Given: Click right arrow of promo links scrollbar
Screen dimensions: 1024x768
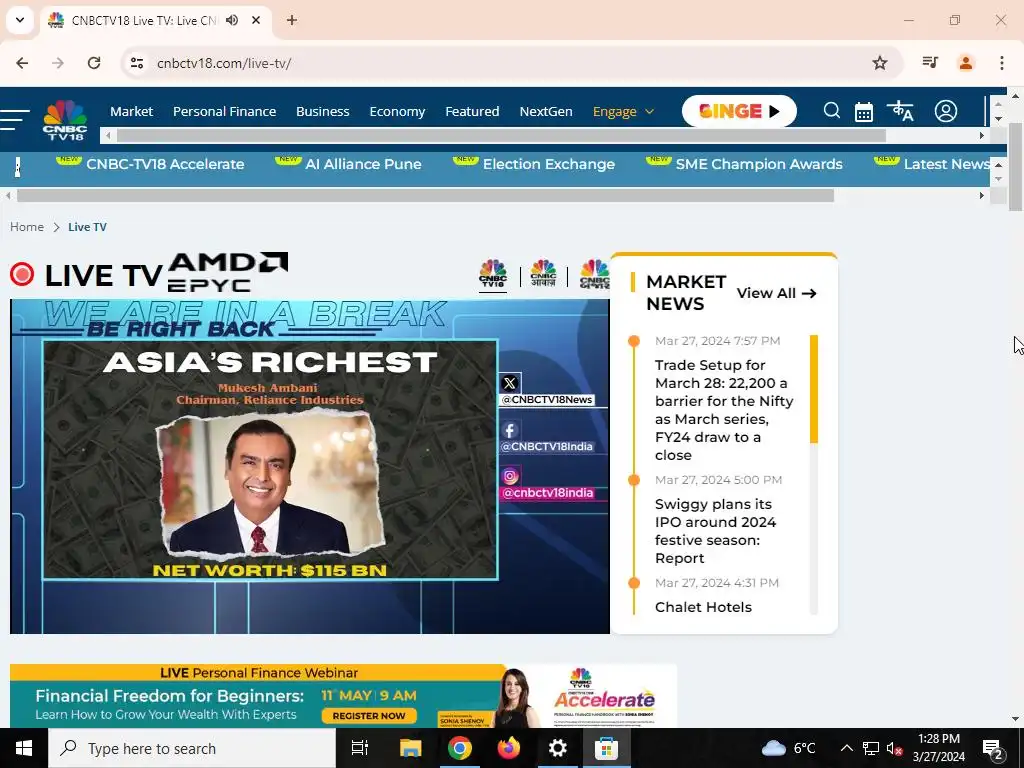Looking at the screenshot, I should 982,195.
